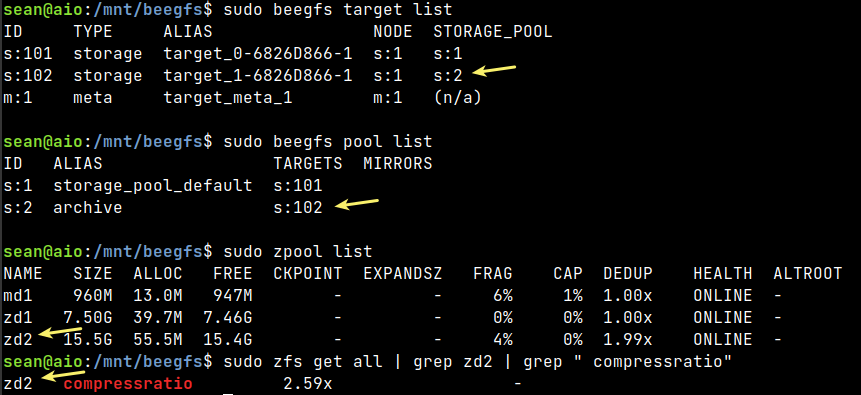Click the ALTROOT column header
Screen dimensions: 861x395
(807, 274)
